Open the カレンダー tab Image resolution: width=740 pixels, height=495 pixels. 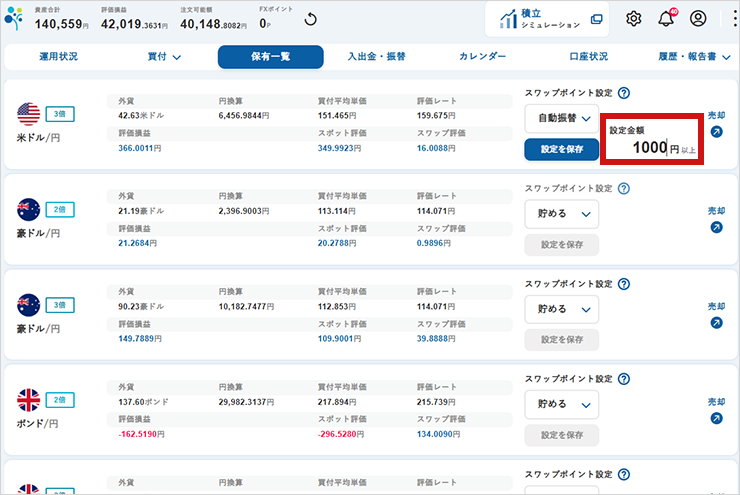(x=482, y=57)
